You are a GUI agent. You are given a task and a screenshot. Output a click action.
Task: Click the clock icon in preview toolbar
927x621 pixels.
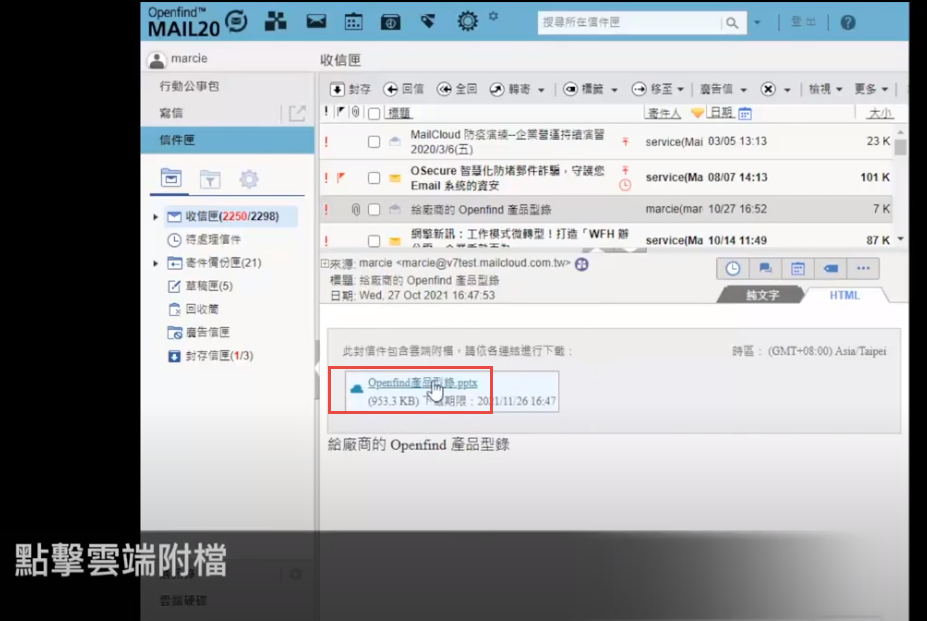[x=733, y=269]
